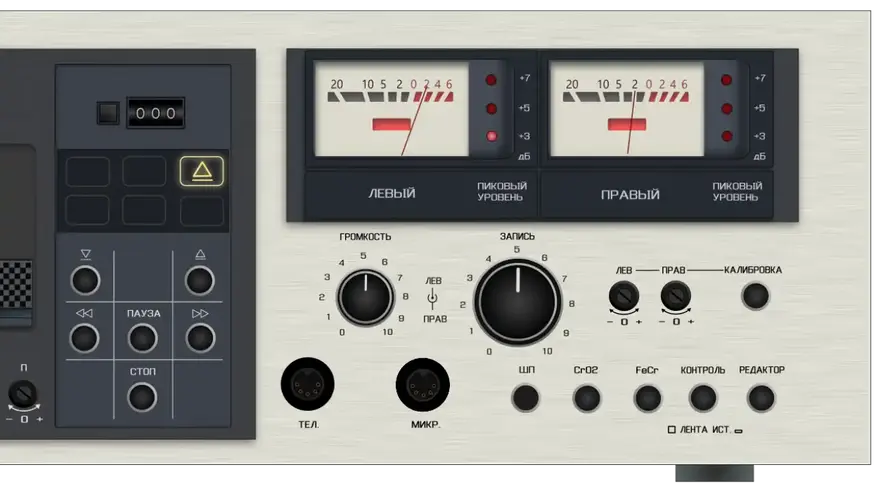
Task: Toggle the РЕДАКТОР editor button
Action: tap(761, 398)
